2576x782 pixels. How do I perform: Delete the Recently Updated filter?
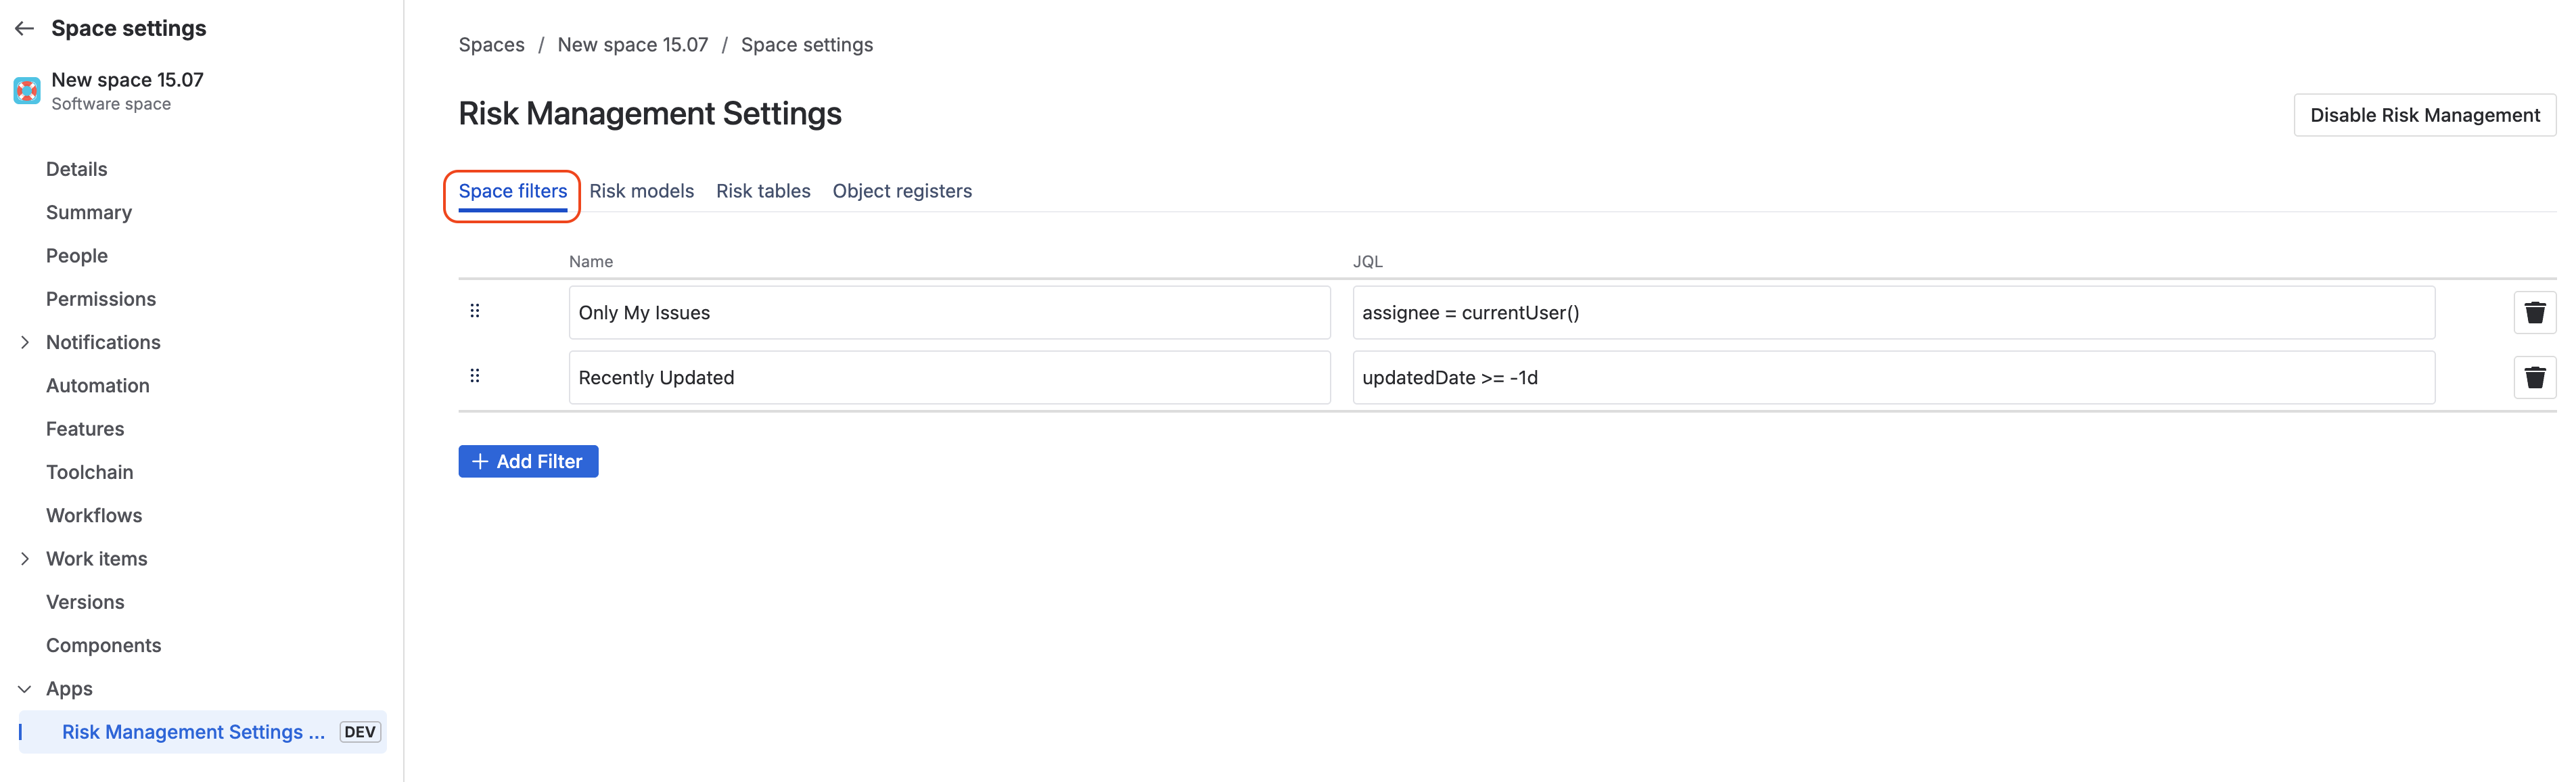coord(2534,378)
